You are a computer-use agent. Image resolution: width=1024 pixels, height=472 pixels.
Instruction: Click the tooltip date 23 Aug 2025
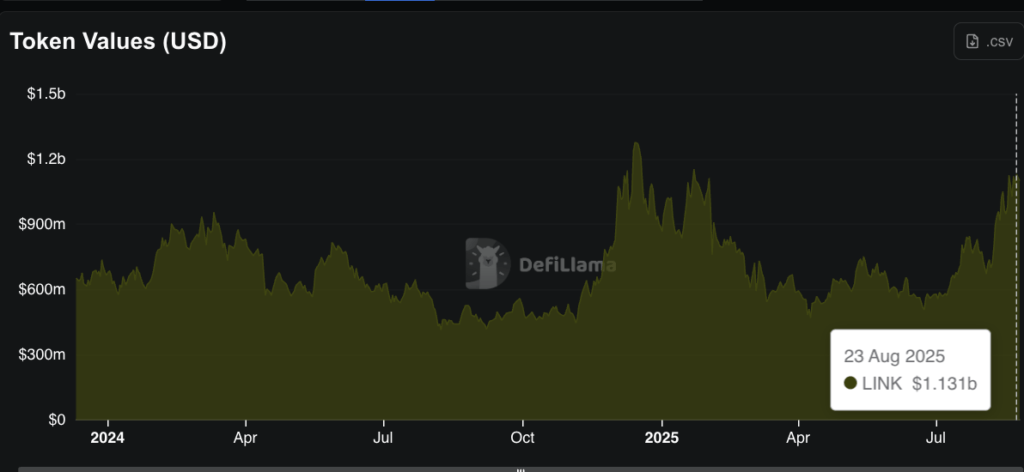(x=894, y=356)
